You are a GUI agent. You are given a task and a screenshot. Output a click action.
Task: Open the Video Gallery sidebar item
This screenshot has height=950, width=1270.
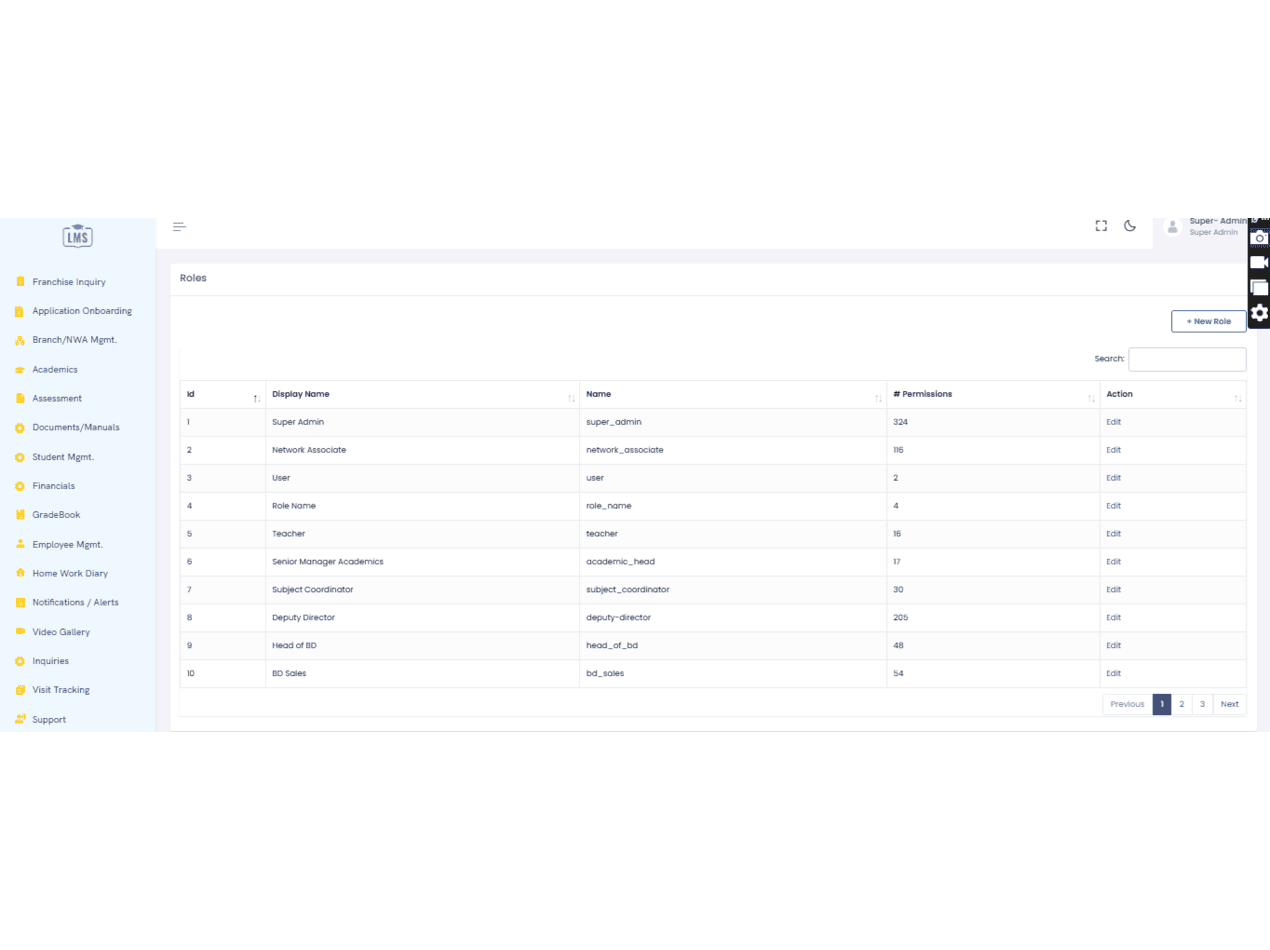60,632
